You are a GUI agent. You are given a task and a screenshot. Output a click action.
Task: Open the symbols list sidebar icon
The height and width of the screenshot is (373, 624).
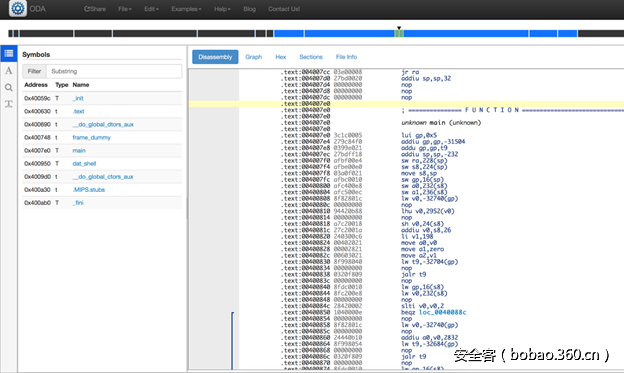pyautogui.click(x=9, y=53)
